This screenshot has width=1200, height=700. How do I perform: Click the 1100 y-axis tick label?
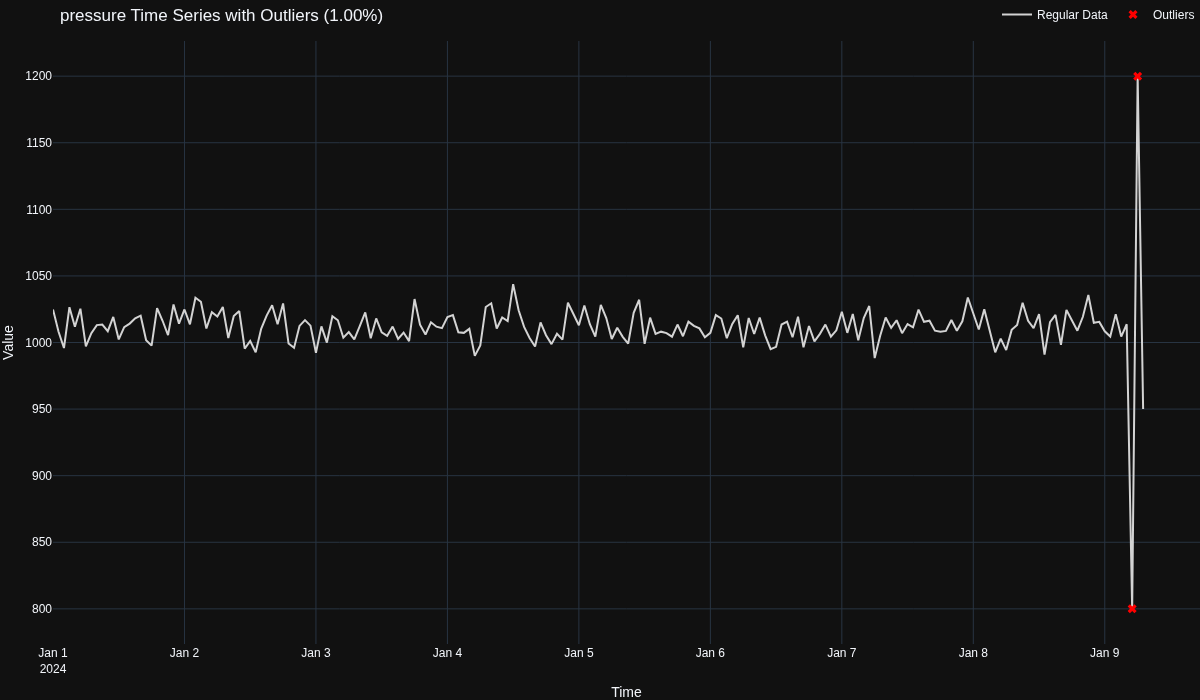39,209
